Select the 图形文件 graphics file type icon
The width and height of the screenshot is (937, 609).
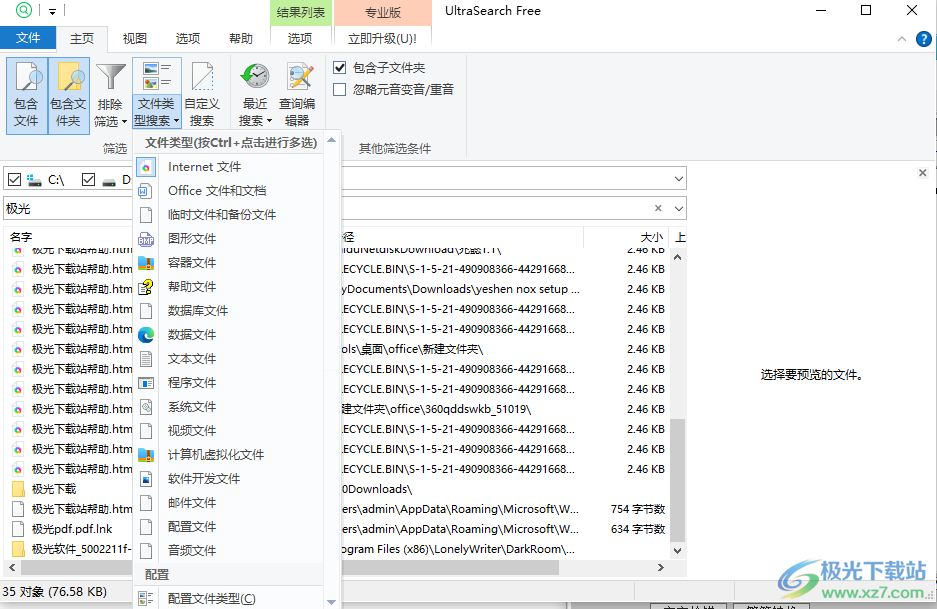pyautogui.click(x=145, y=238)
